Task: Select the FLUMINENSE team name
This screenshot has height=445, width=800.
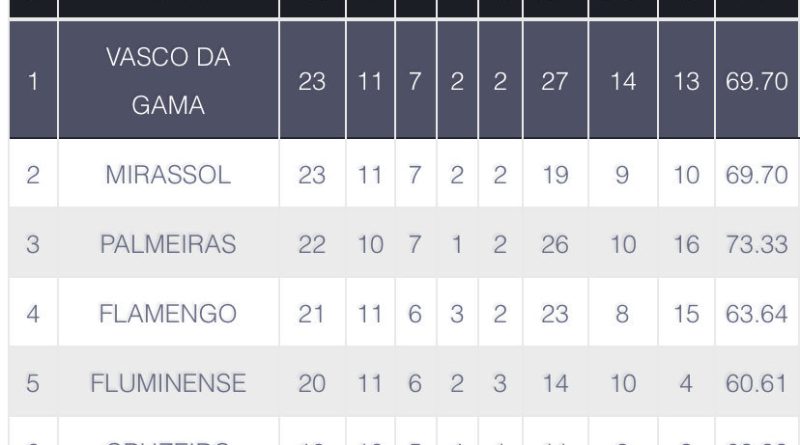Action: [168, 384]
